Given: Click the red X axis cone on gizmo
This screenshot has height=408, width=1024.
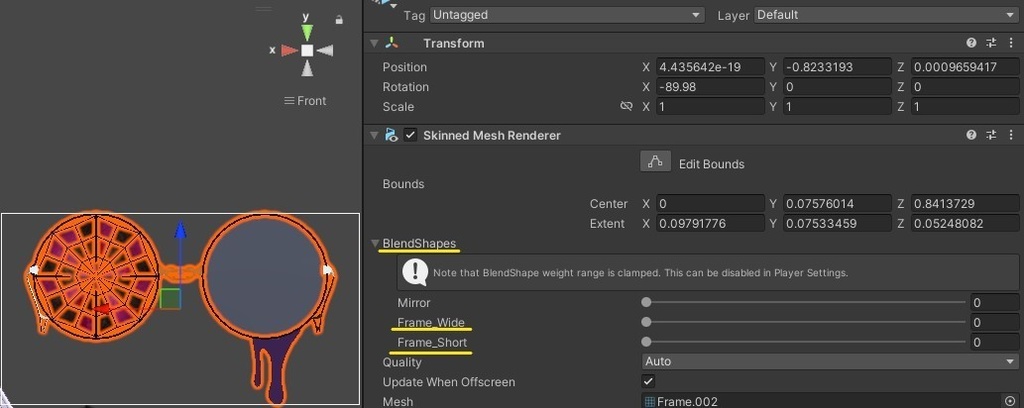Looking at the screenshot, I should pyautogui.click(x=288, y=50).
